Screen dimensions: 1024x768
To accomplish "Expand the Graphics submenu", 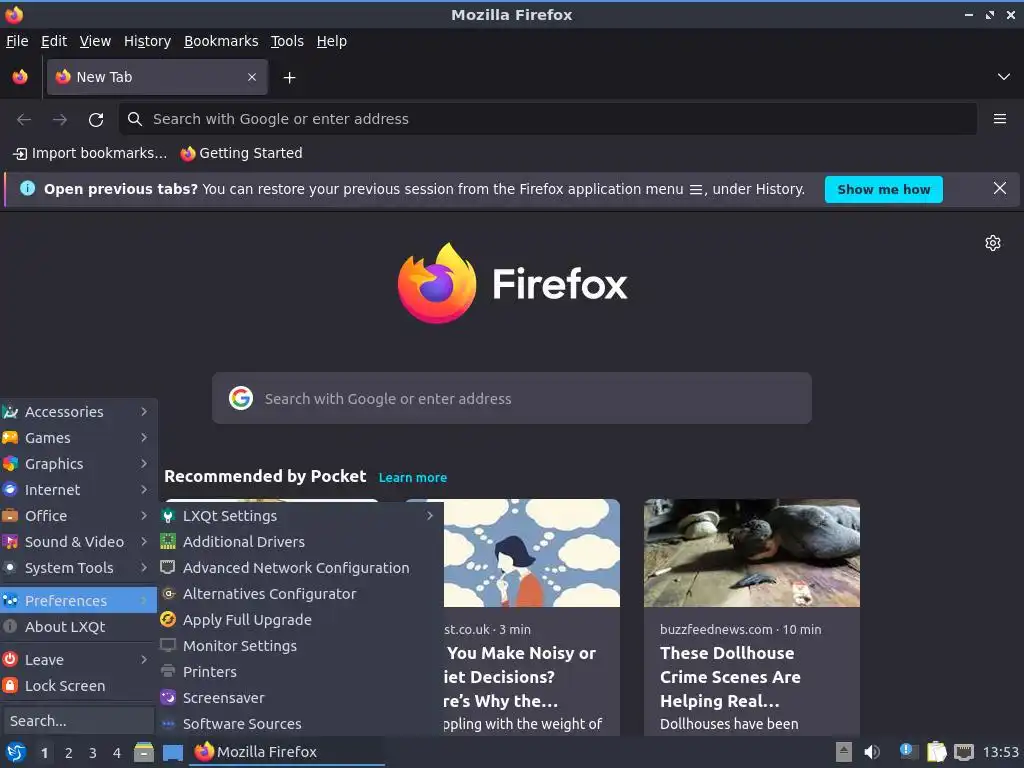I will pyautogui.click(x=78, y=464).
